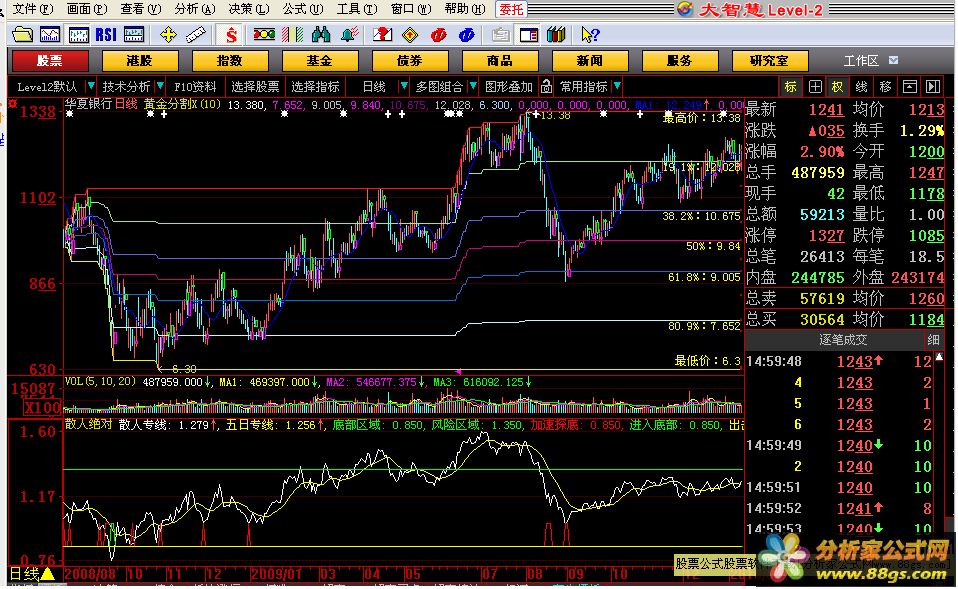
Task: Select the red 股票 tab
Action: (50, 60)
